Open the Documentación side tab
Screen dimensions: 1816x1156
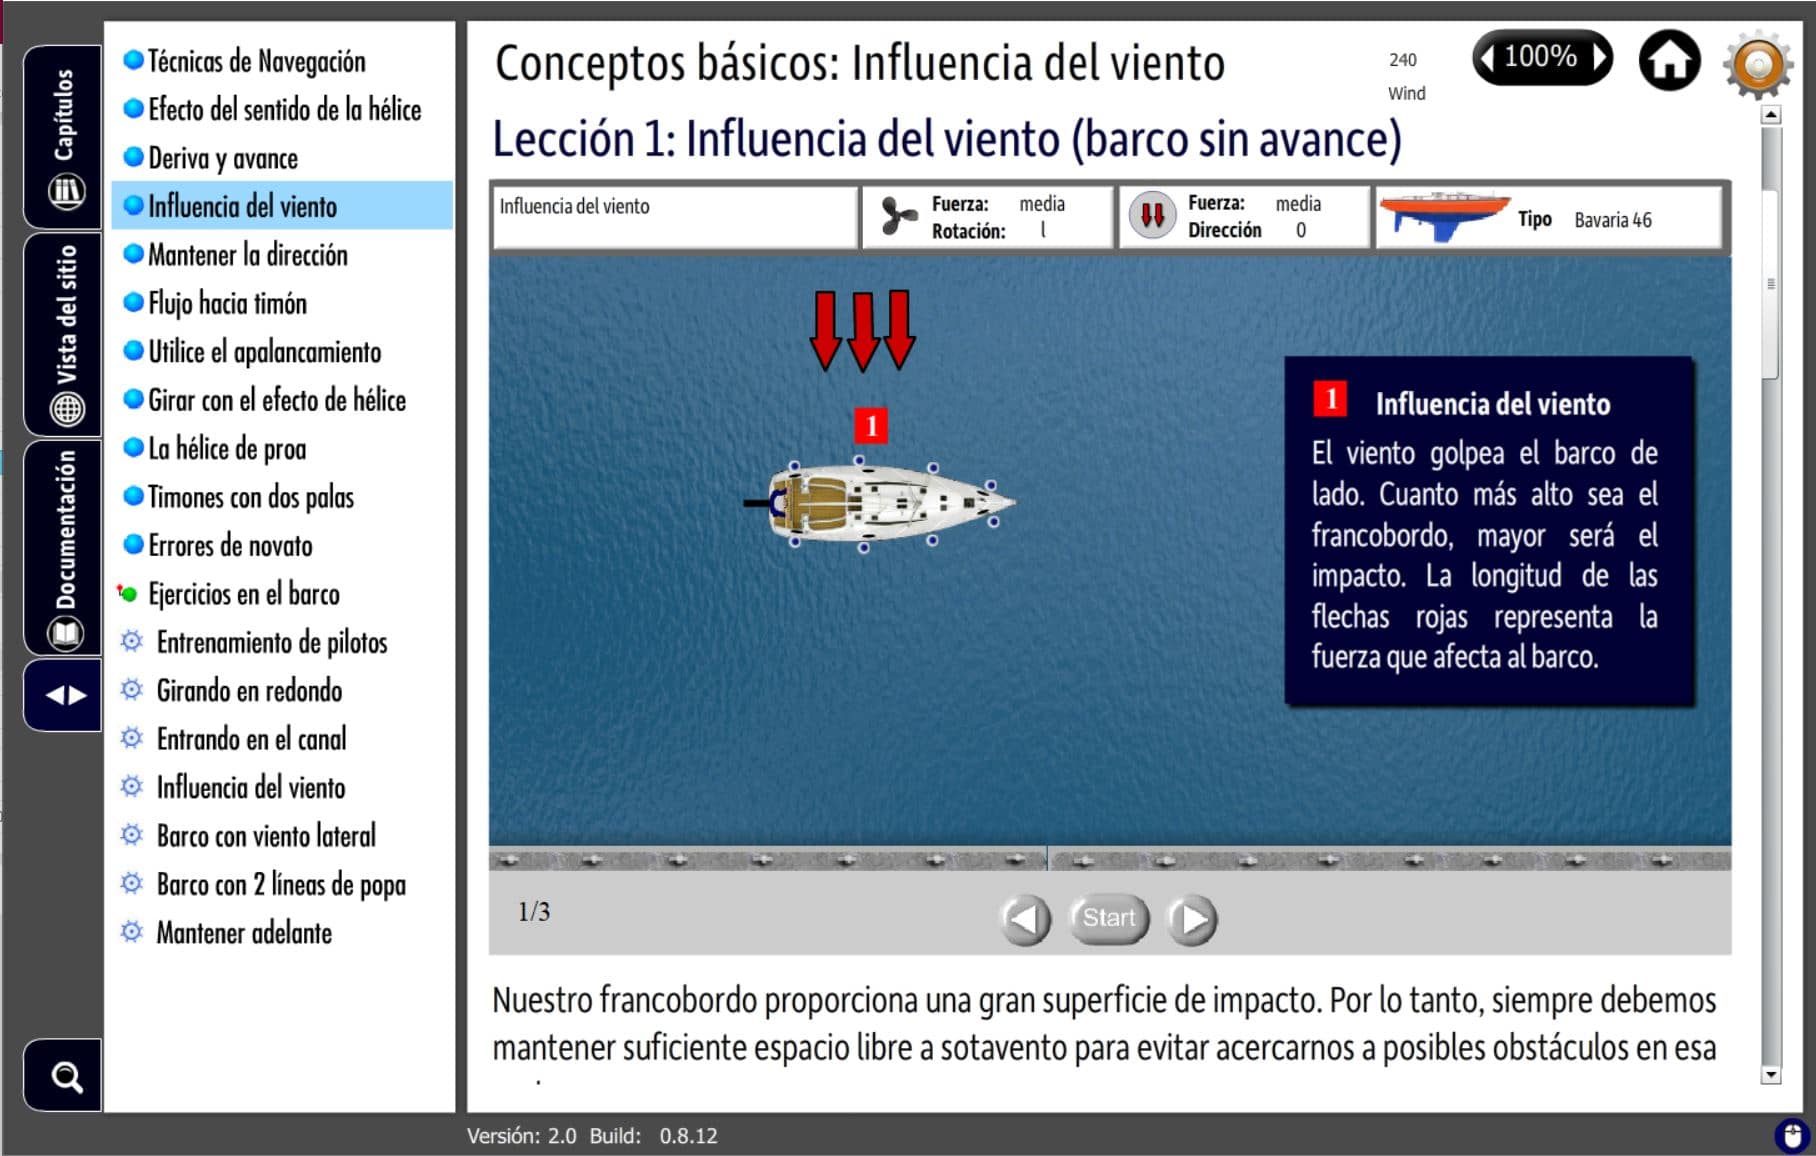[x=64, y=547]
